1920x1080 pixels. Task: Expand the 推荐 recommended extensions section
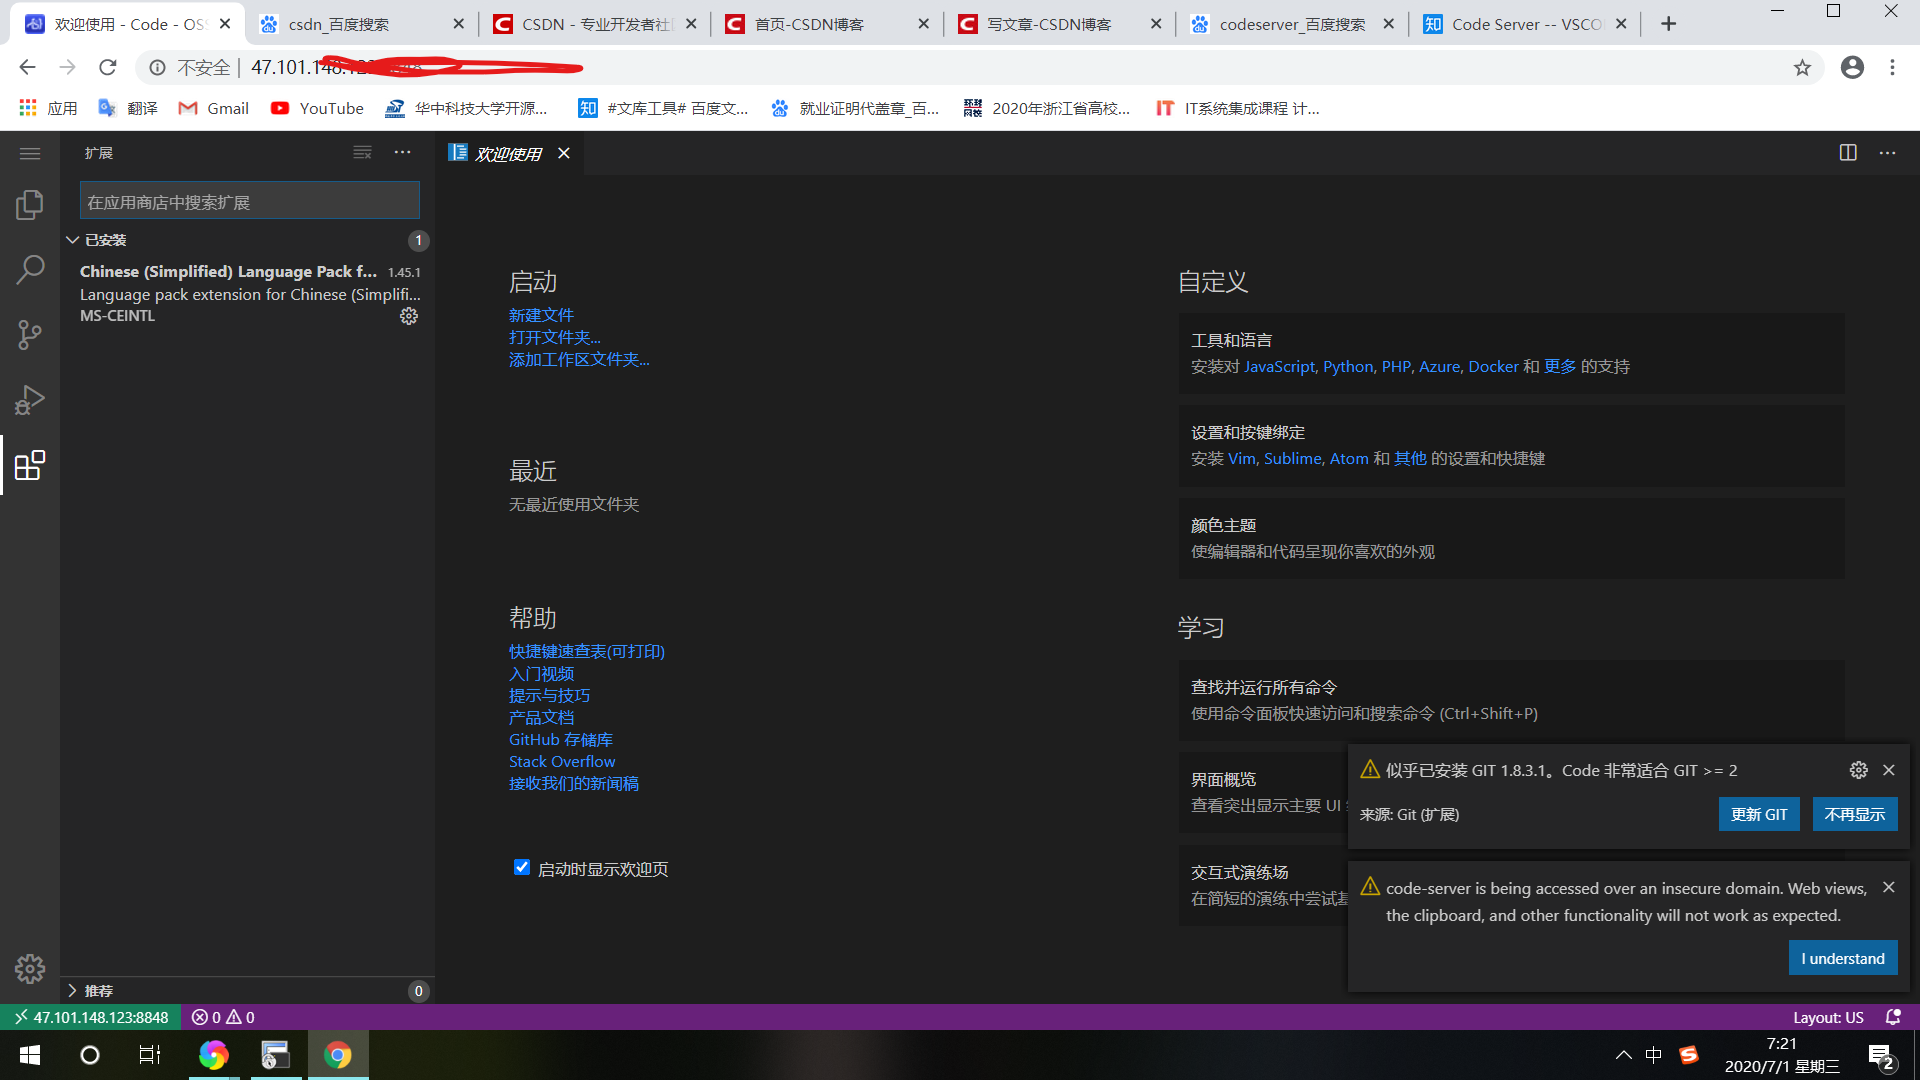coord(73,990)
